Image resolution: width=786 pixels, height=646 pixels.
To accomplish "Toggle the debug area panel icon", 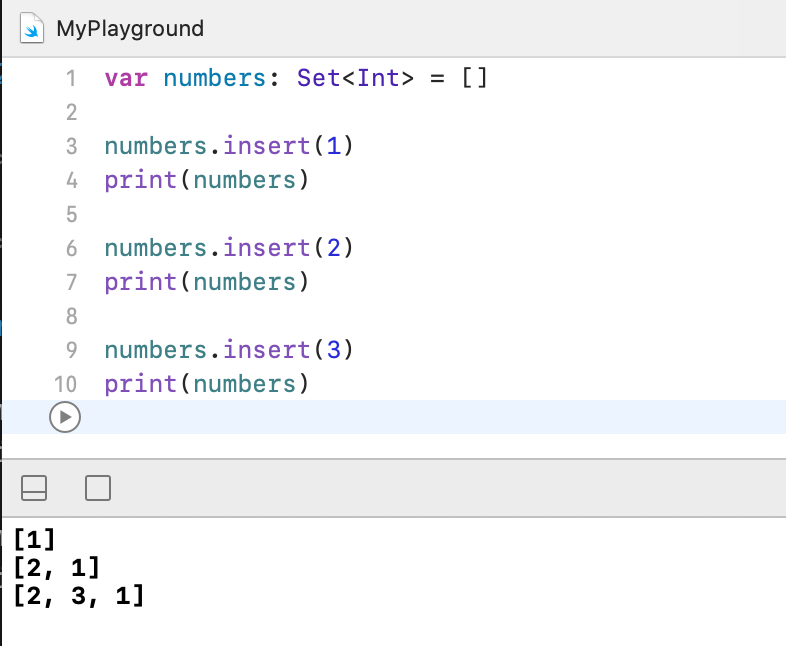I will coord(34,488).
